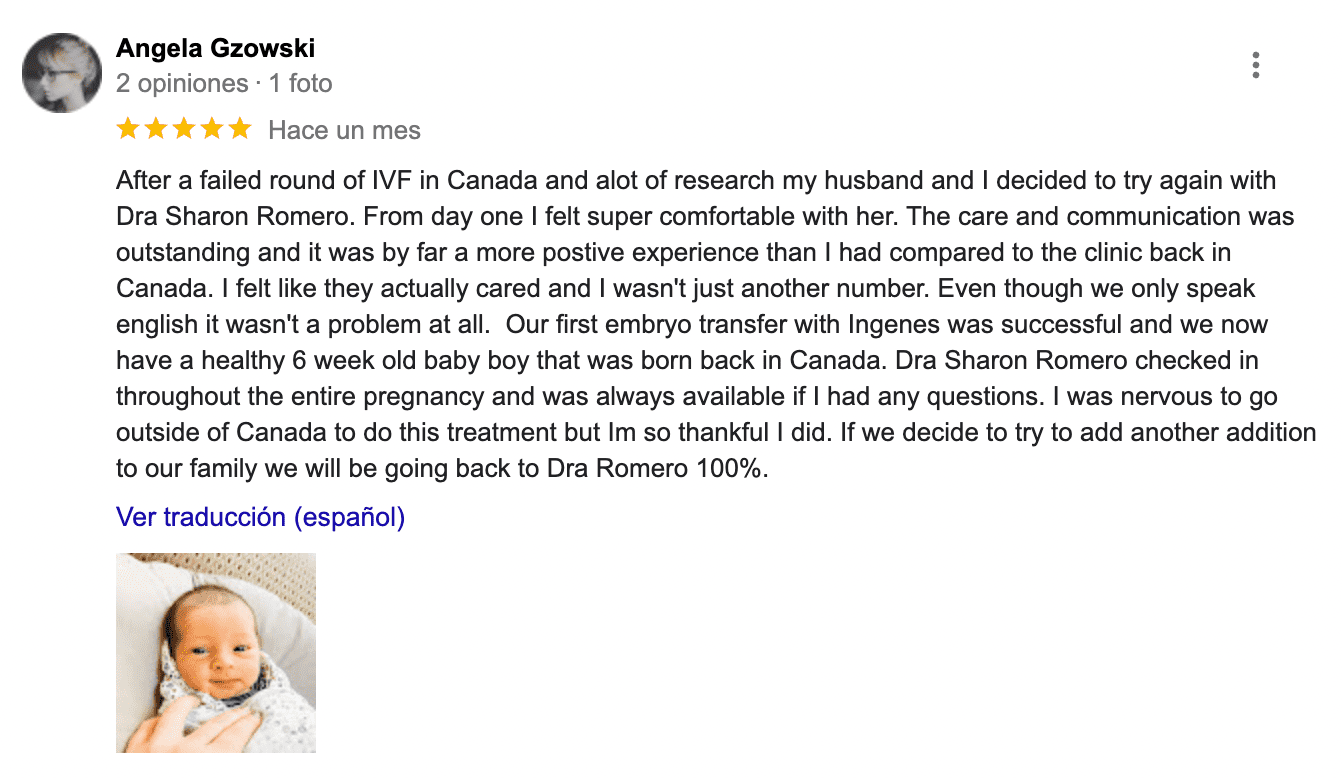Click Ver traducción (español) link
This screenshot has width=1342, height=778.
point(260,517)
